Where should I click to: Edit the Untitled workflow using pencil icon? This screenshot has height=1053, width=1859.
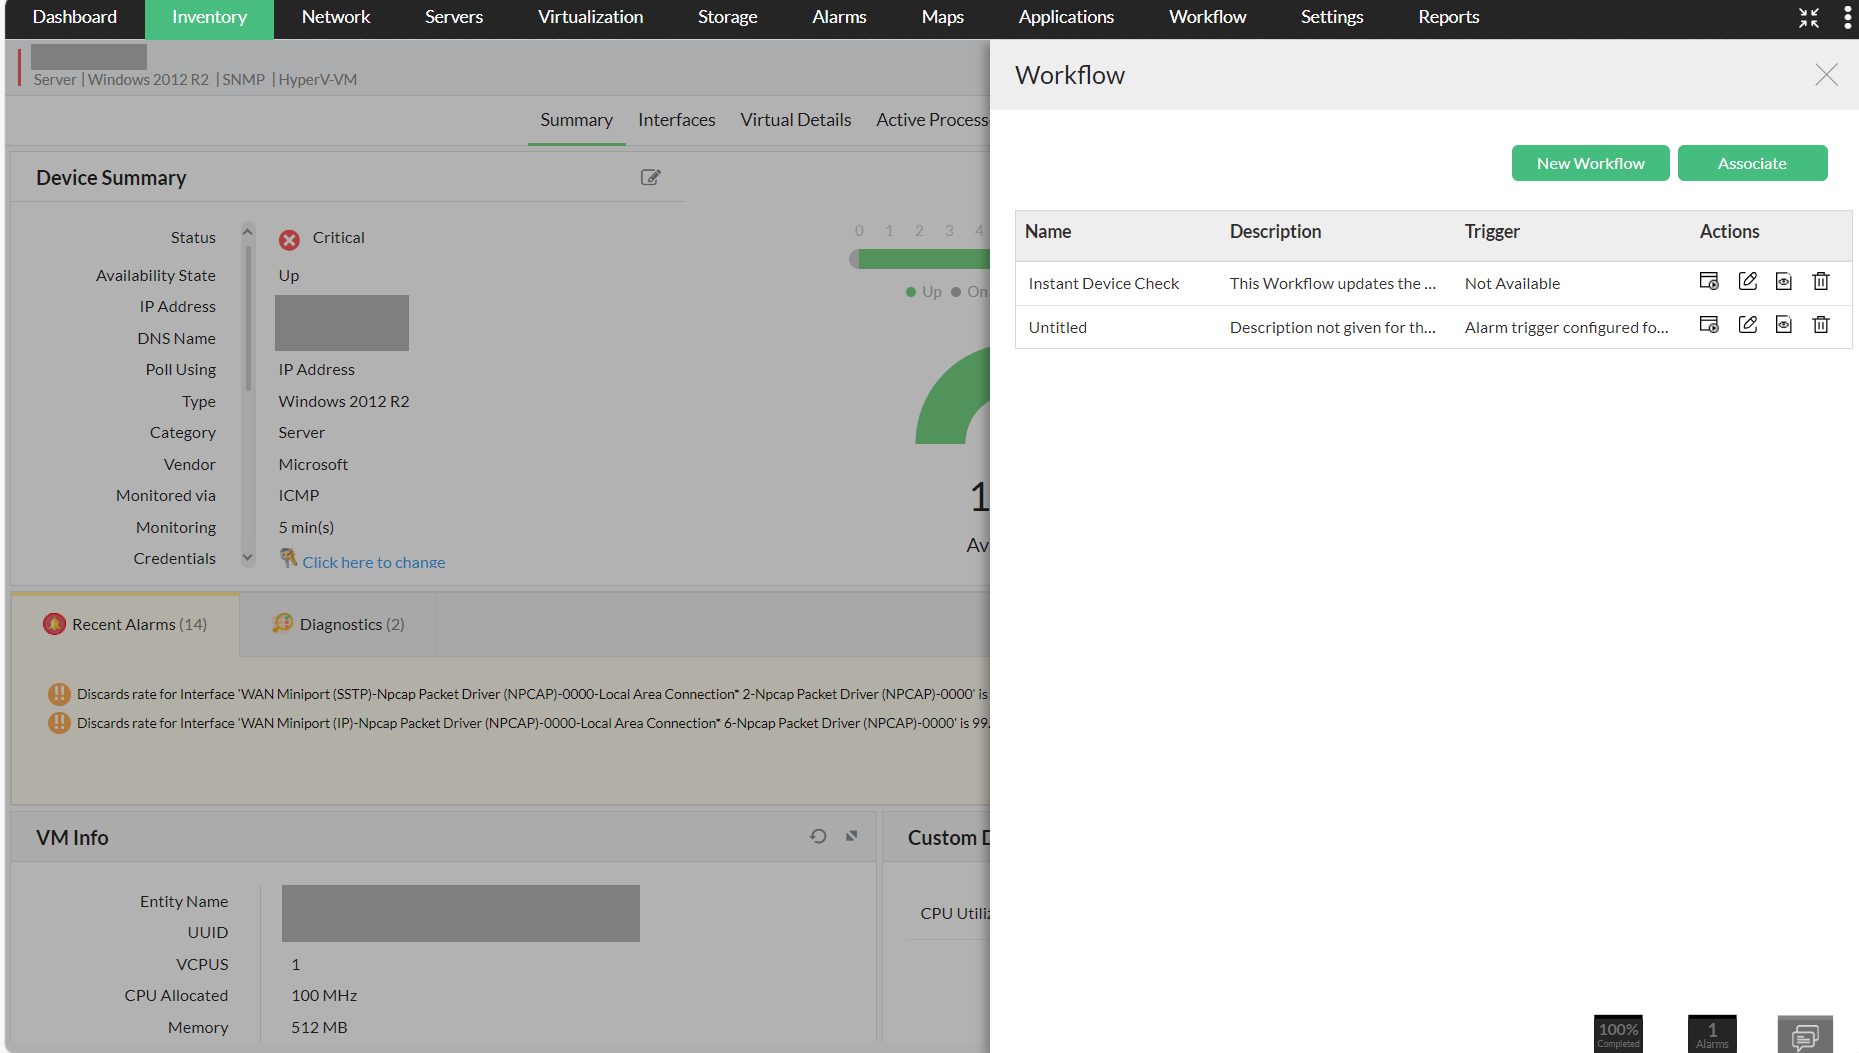point(1748,325)
